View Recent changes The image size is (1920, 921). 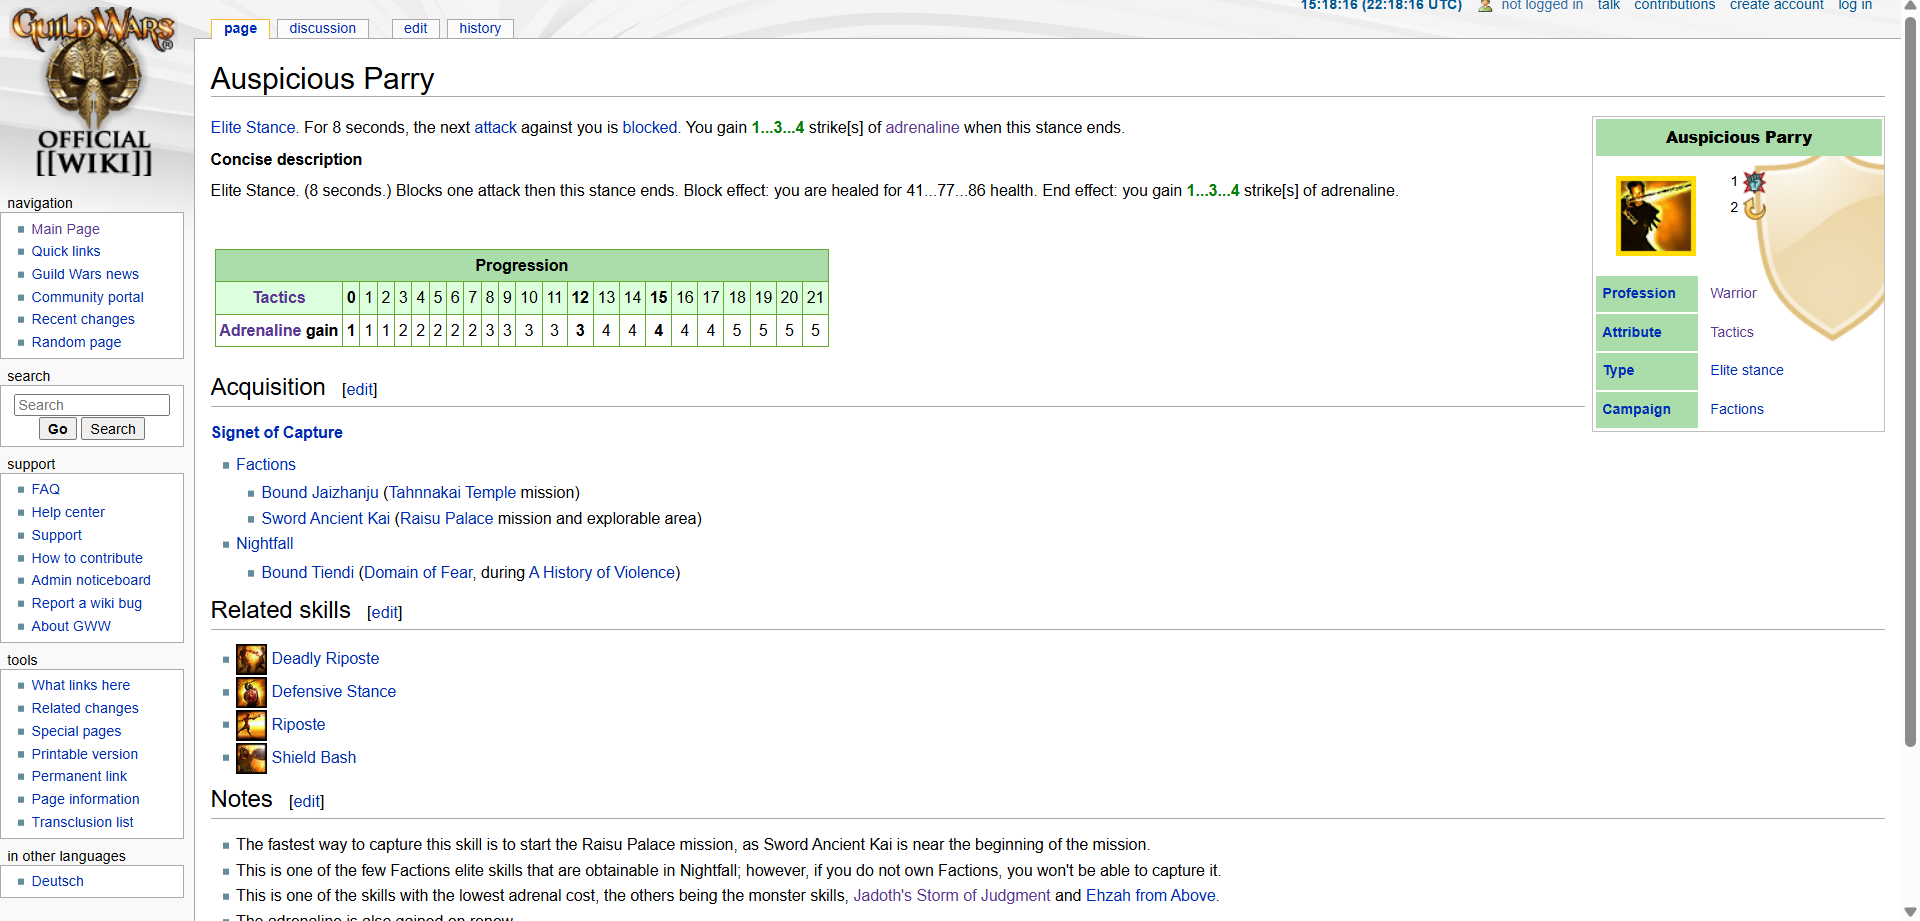[83, 319]
